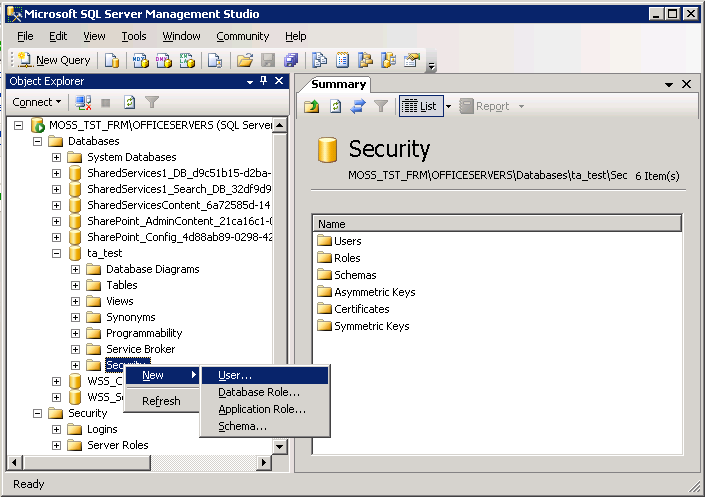Image resolution: width=705 pixels, height=497 pixels.
Task: Click the Up one level icon in Summary
Action: click(x=312, y=107)
